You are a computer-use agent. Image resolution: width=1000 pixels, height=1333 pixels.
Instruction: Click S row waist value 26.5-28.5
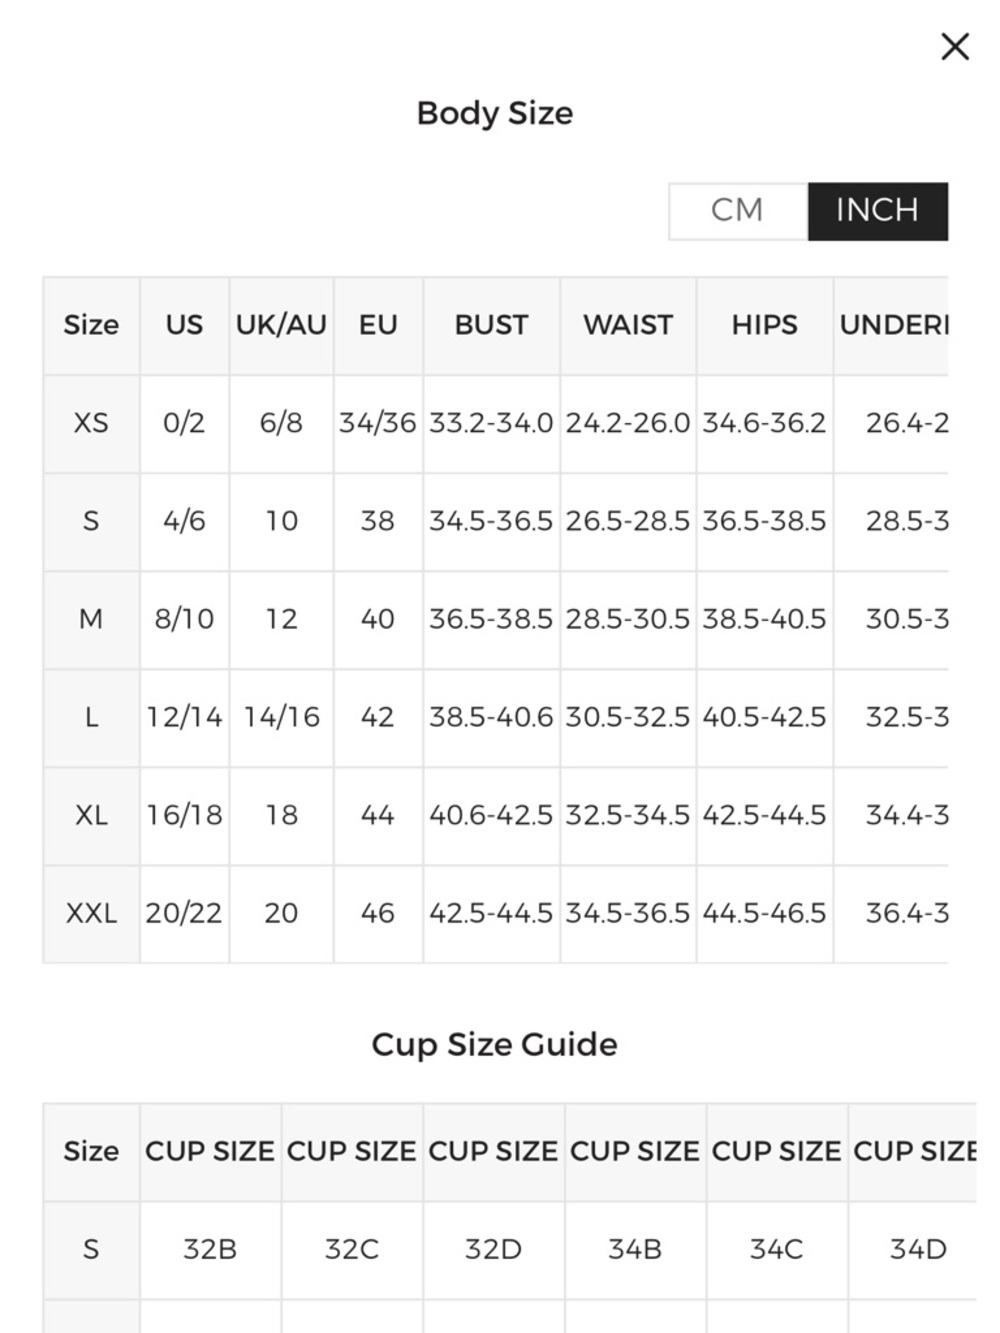(628, 521)
